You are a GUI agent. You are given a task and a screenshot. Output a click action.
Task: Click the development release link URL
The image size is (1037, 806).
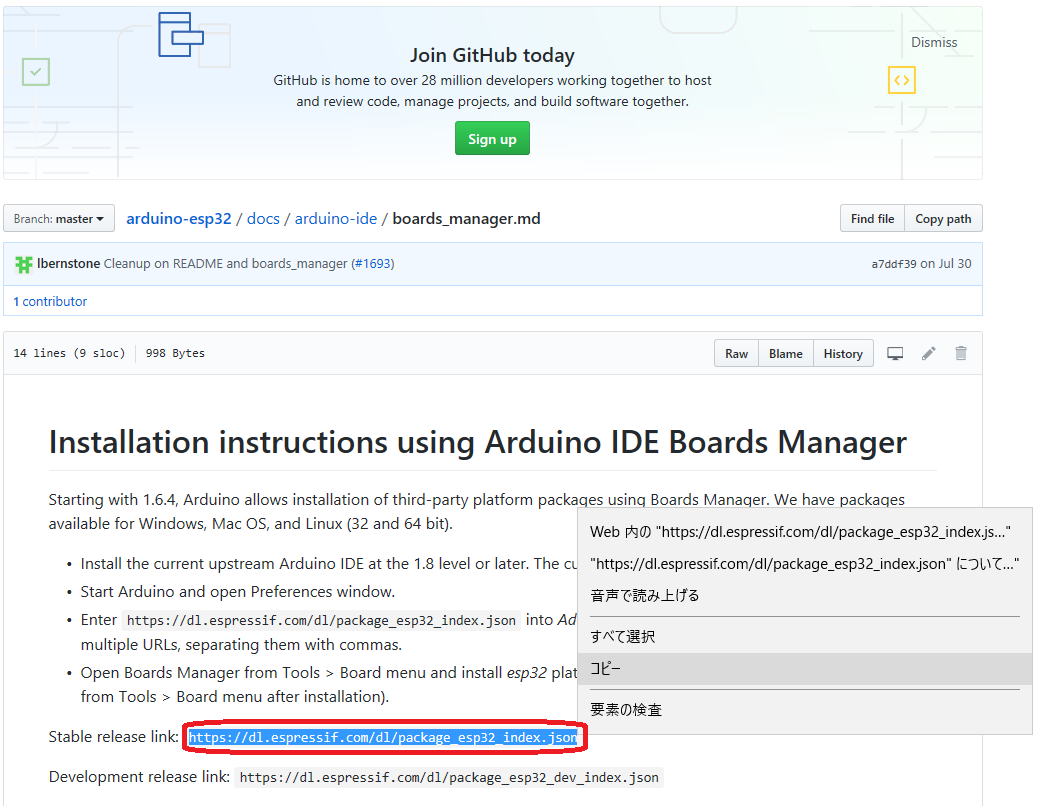pos(449,778)
